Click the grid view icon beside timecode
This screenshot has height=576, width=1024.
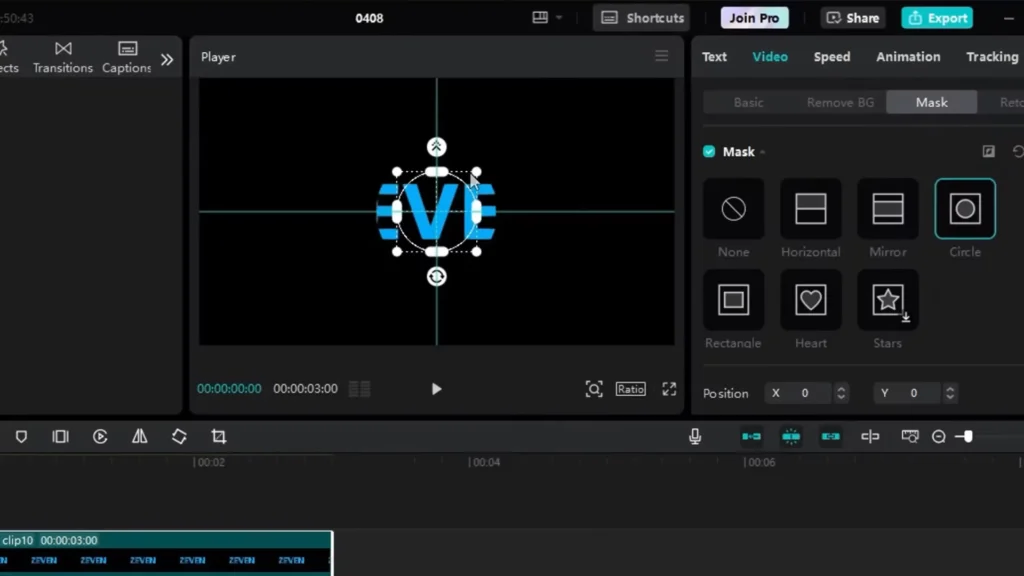(x=359, y=389)
